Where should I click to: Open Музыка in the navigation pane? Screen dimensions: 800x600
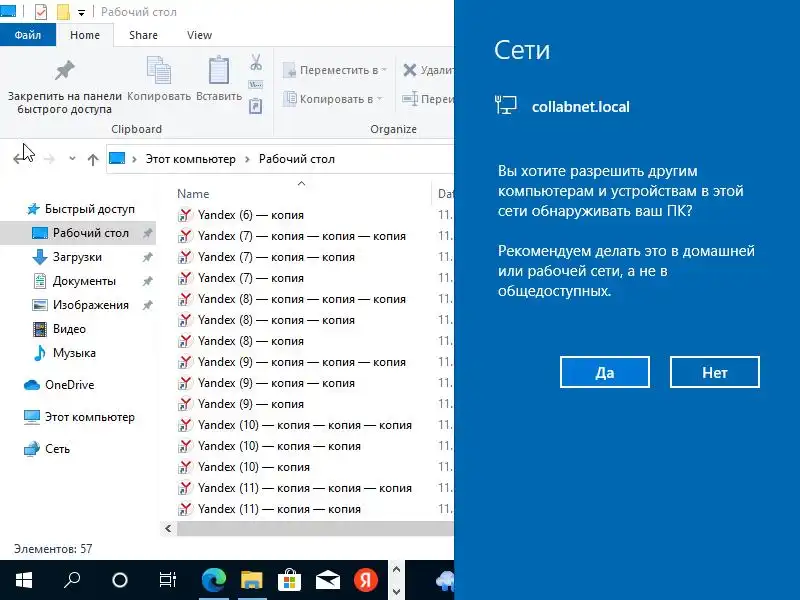coord(64,353)
